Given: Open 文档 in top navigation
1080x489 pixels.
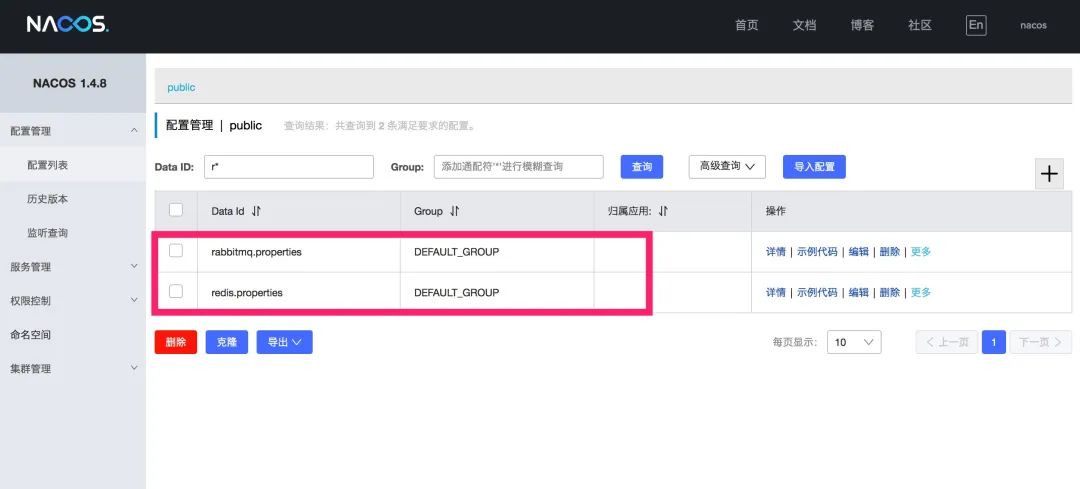Looking at the screenshot, I should [804, 25].
